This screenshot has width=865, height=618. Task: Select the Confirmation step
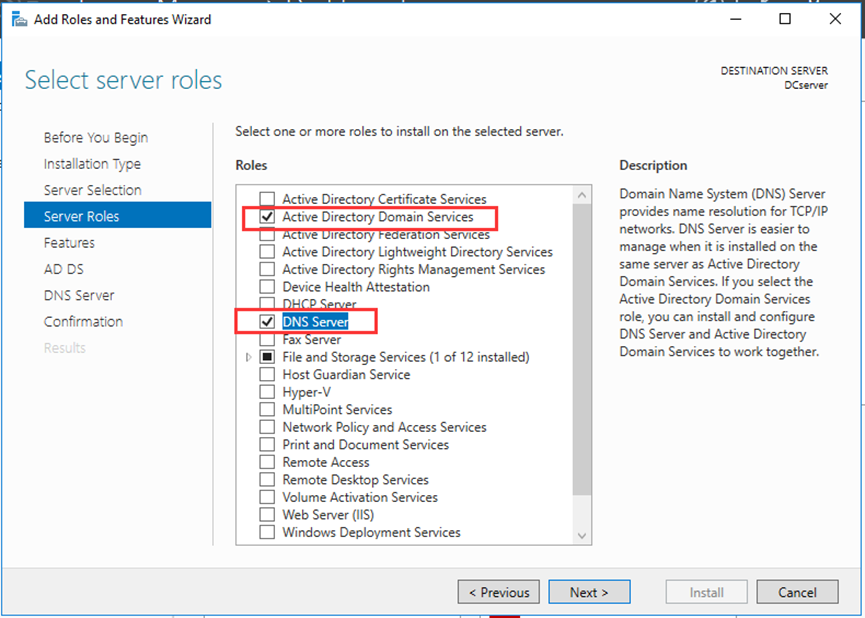pyautogui.click(x=83, y=321)
